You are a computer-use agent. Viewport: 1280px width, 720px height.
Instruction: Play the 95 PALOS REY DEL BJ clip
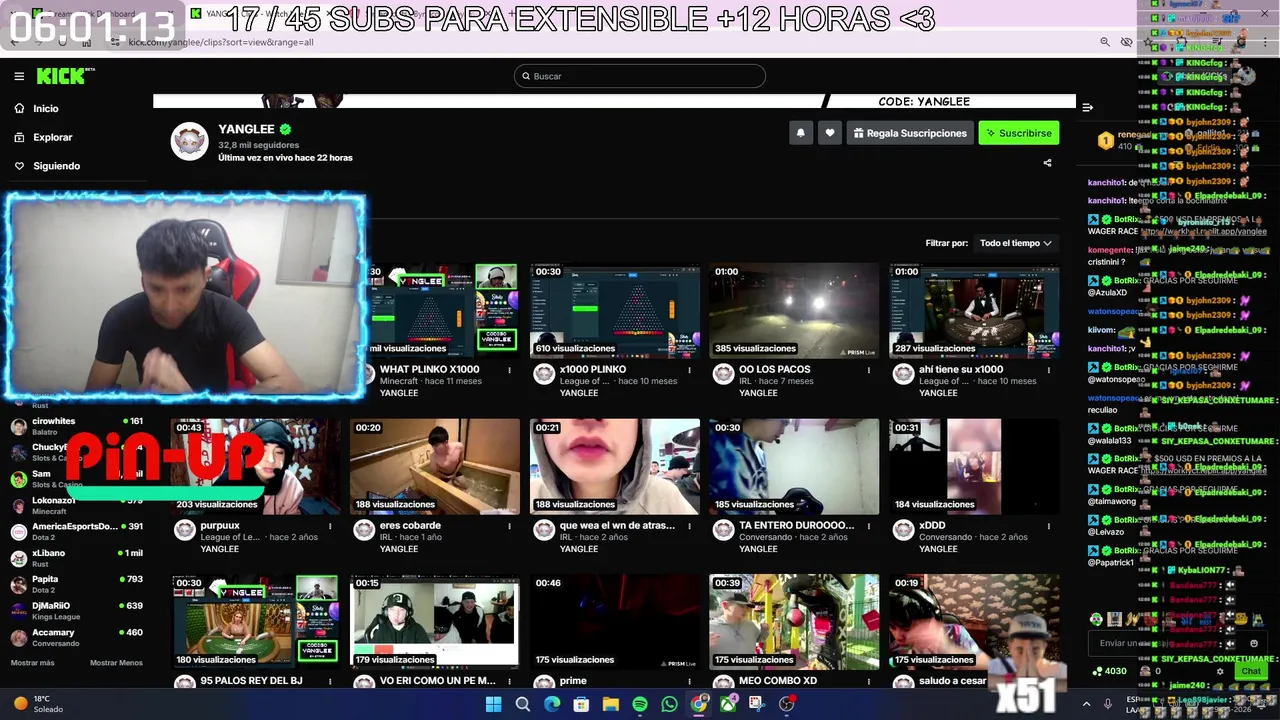[256, 621]
